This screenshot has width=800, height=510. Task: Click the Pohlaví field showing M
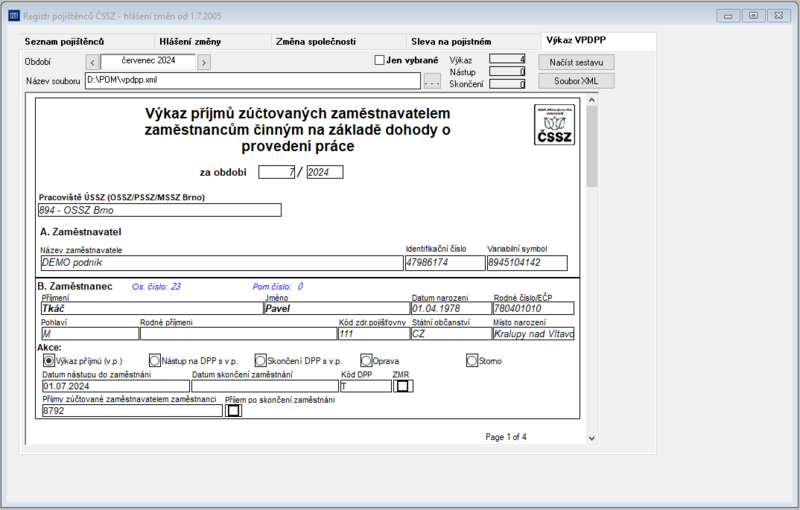coord(90,334)
